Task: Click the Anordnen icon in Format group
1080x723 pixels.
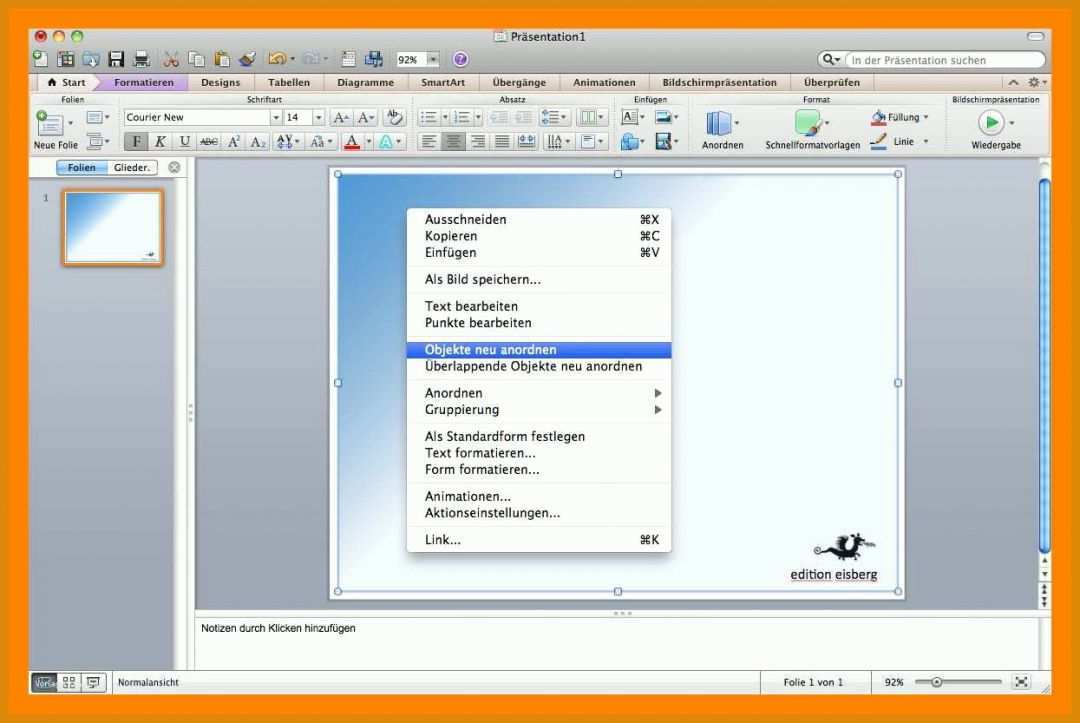Action: tap(718, 124)
